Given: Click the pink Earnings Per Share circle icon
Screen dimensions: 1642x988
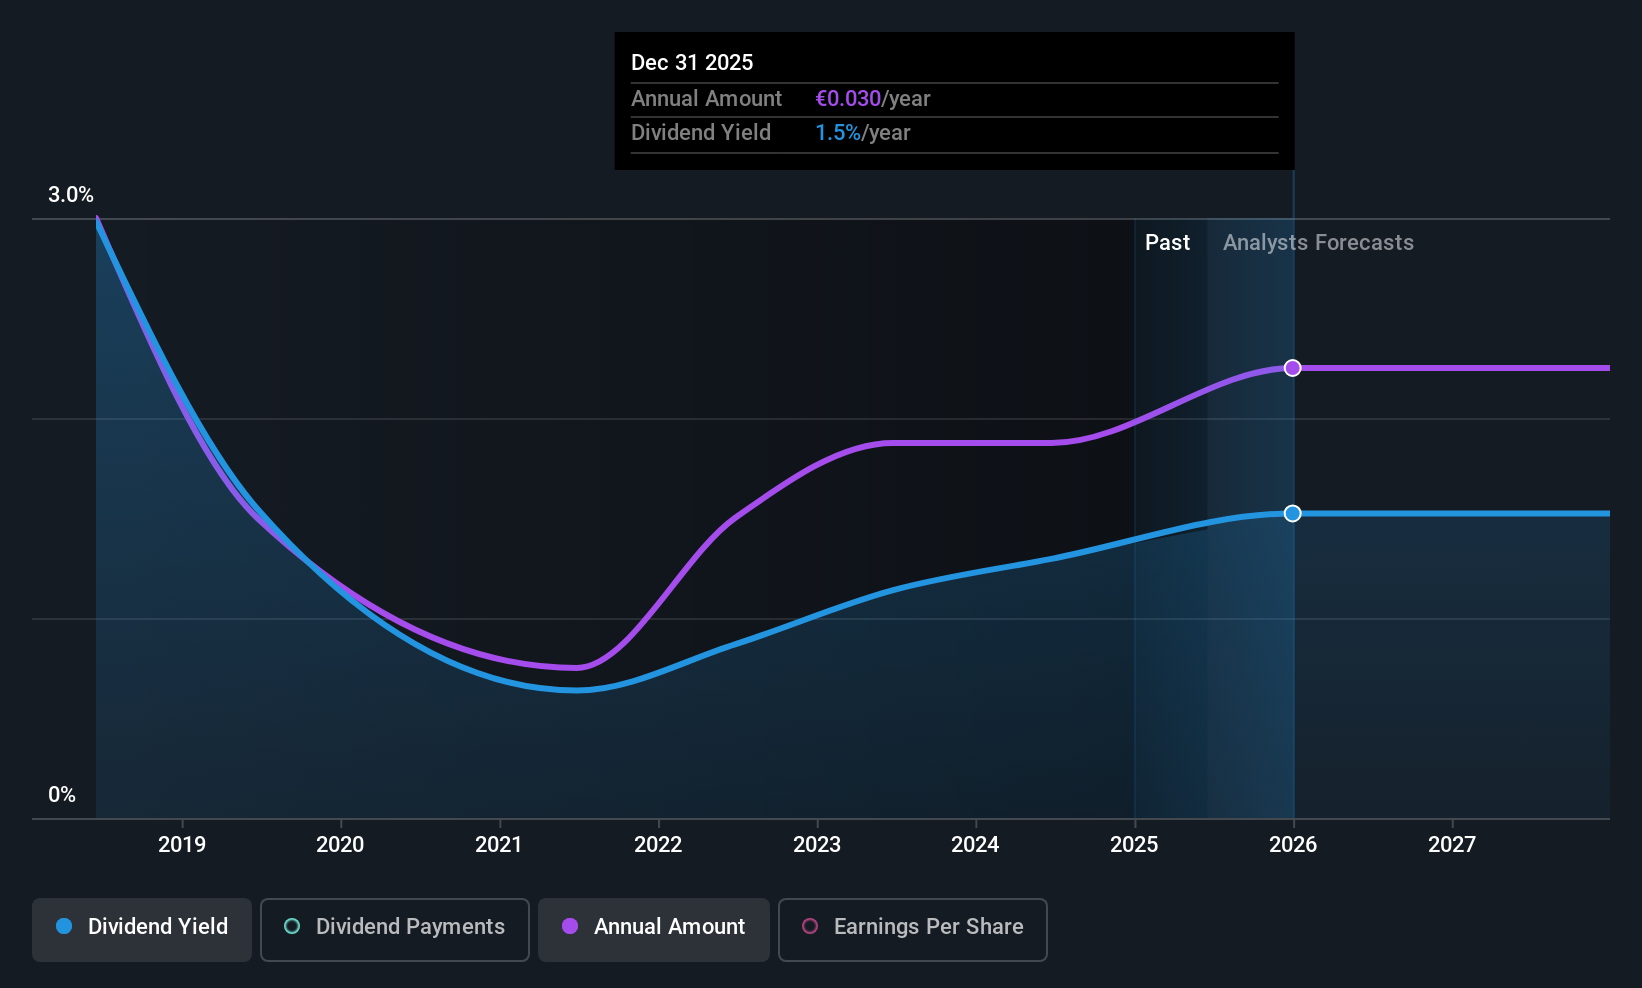Looking at the screenshot, I should 810,926.
